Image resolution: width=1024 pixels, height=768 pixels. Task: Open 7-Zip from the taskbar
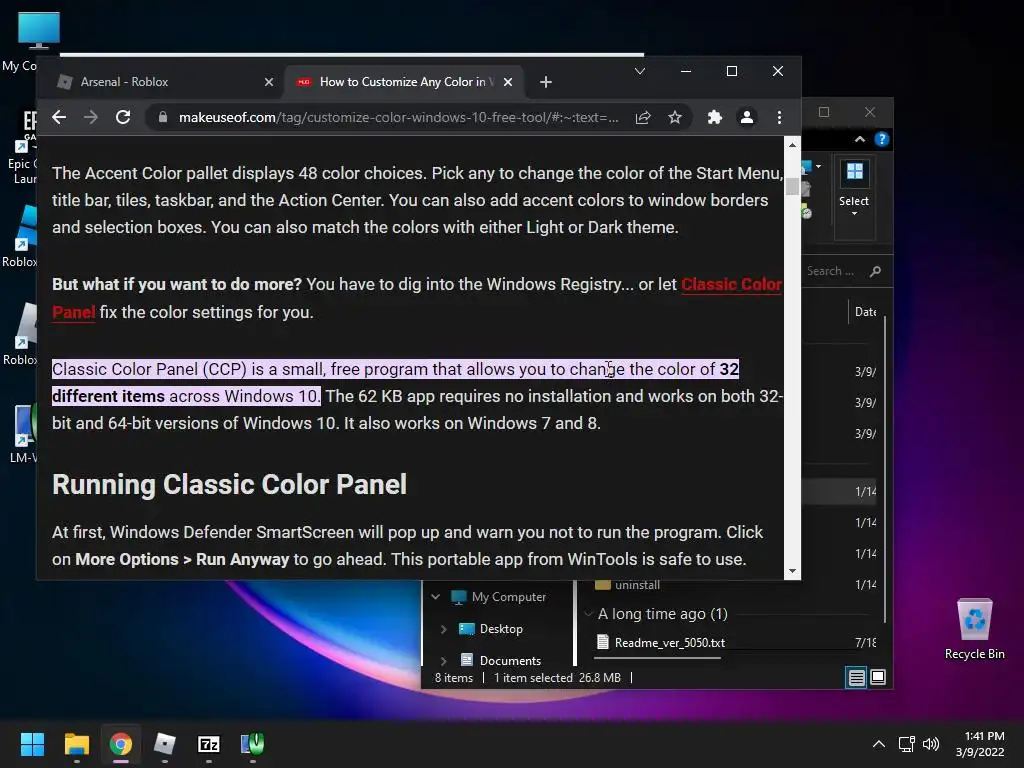pos(208,744)
